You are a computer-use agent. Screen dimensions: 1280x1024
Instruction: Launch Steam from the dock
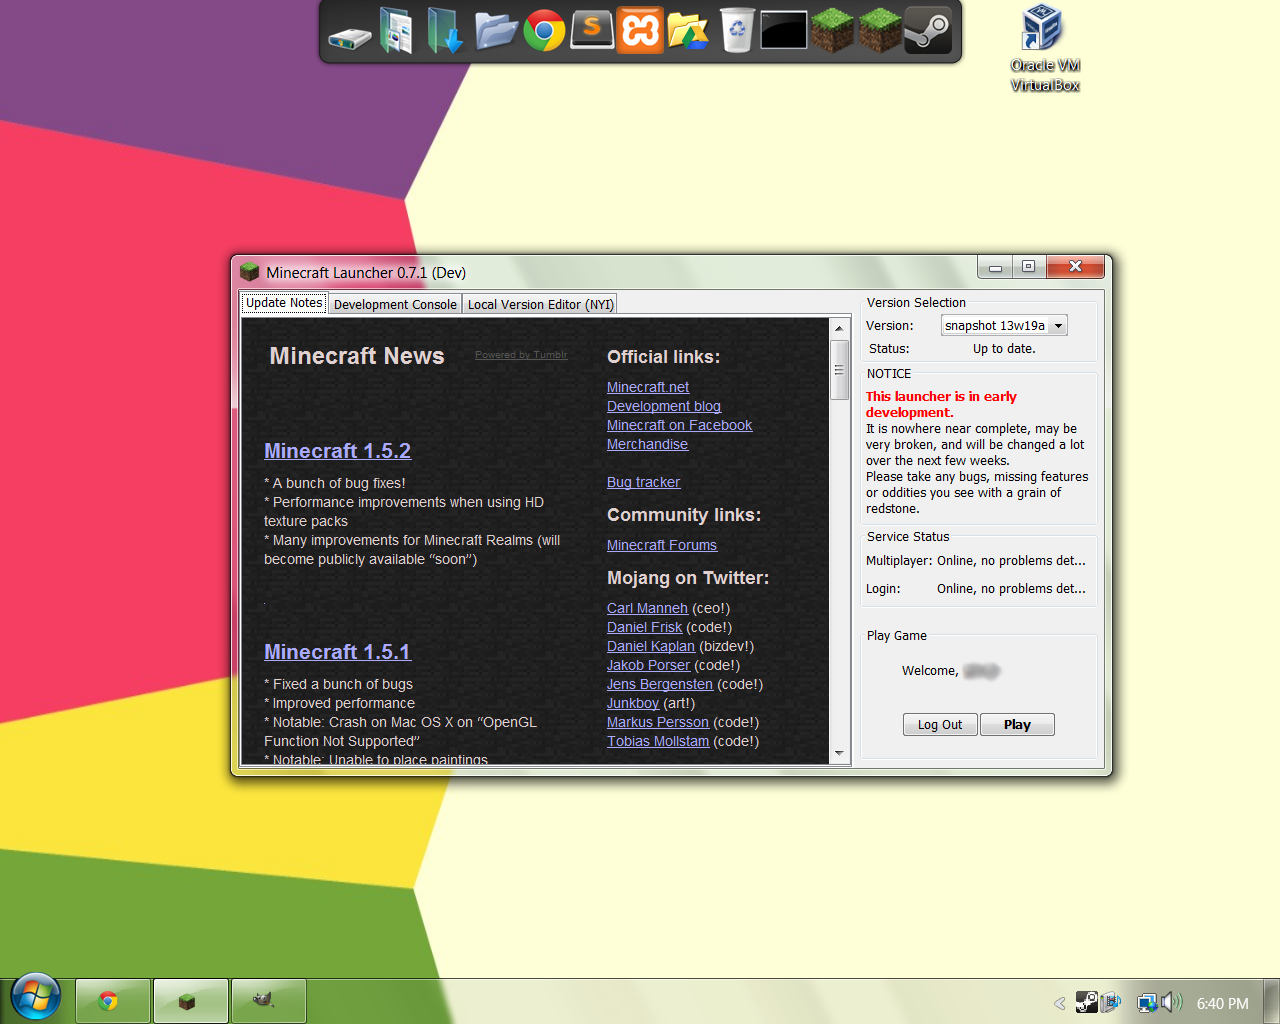[x=928, y=30]
